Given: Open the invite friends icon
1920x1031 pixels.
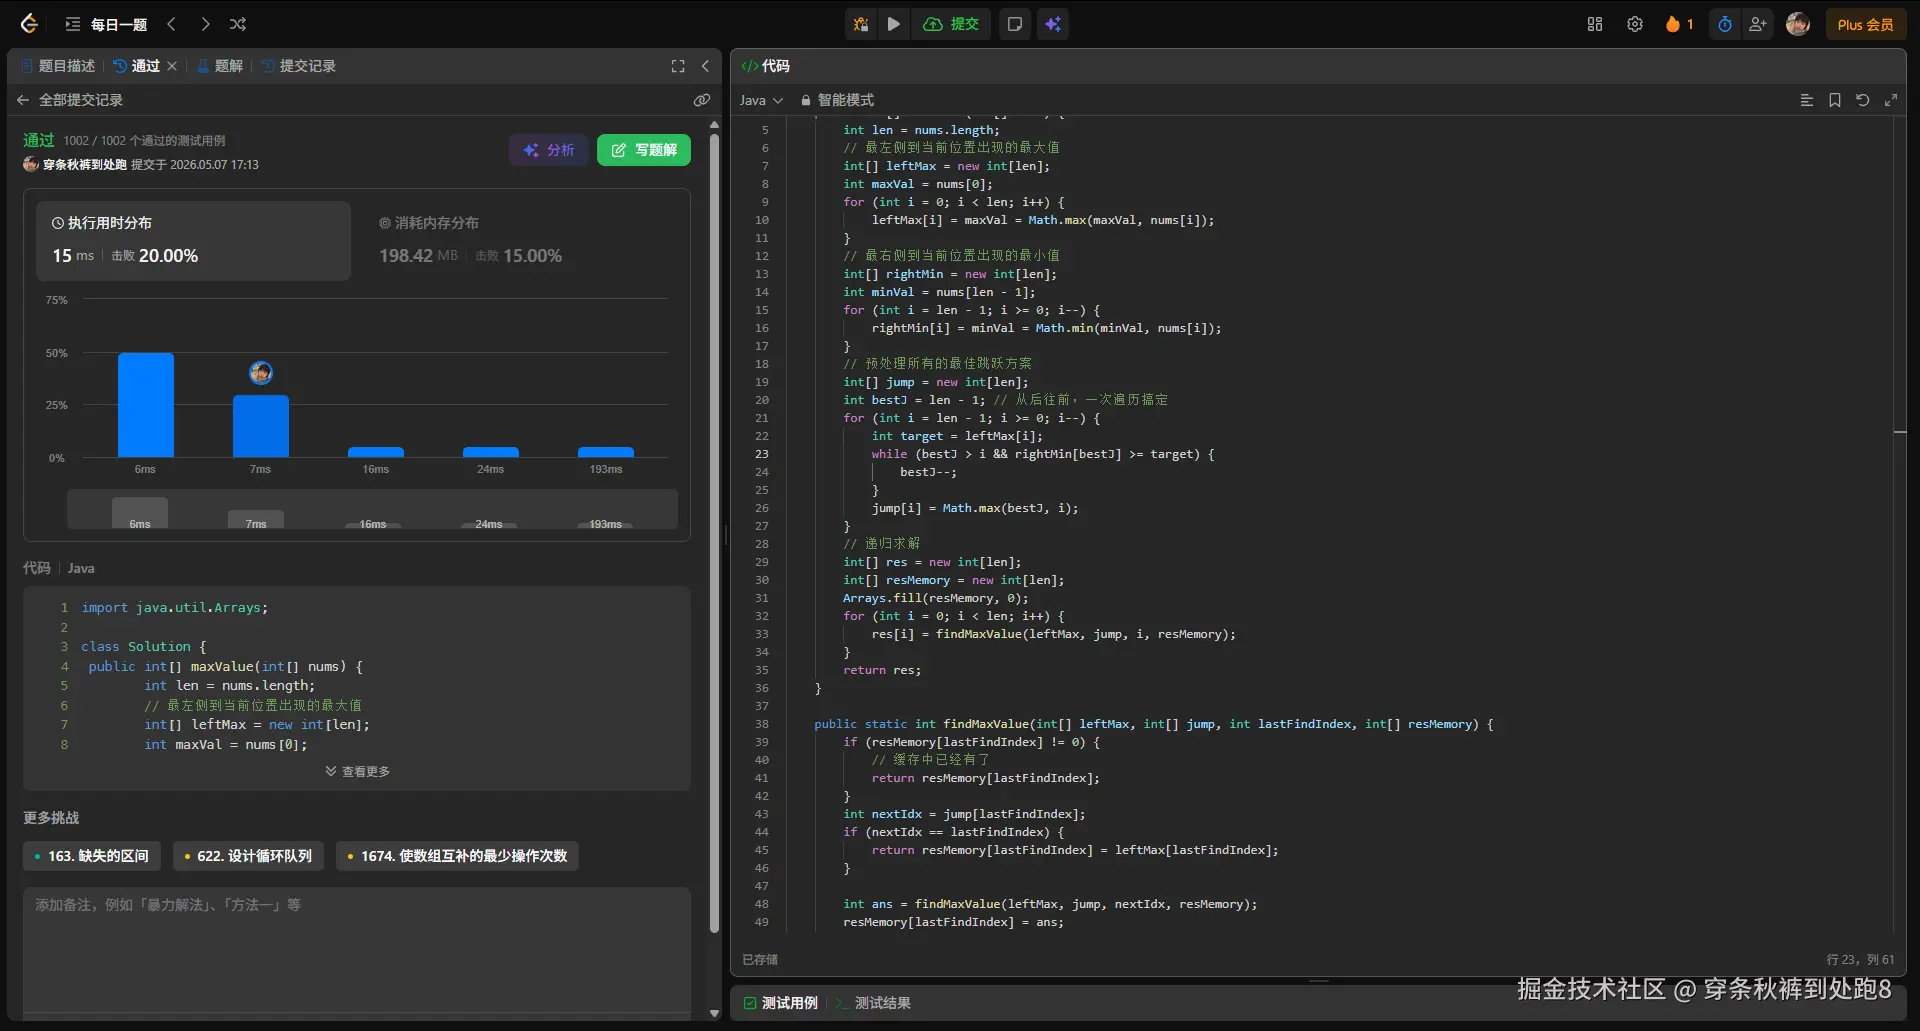Looking at the screenshot, I should (x=1757, y=24).
